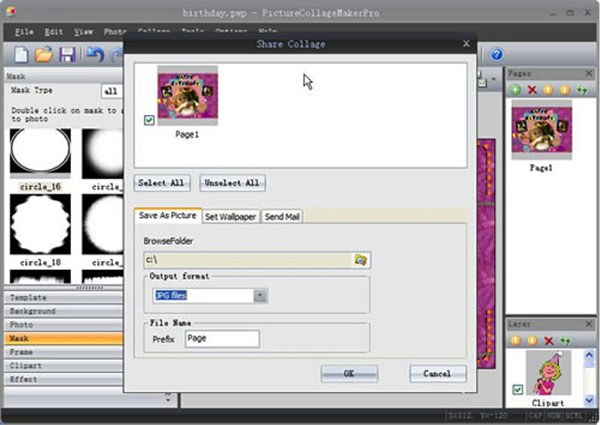
Task: Save project using the floppy disk icon
Action: click(x=68, y=54)
